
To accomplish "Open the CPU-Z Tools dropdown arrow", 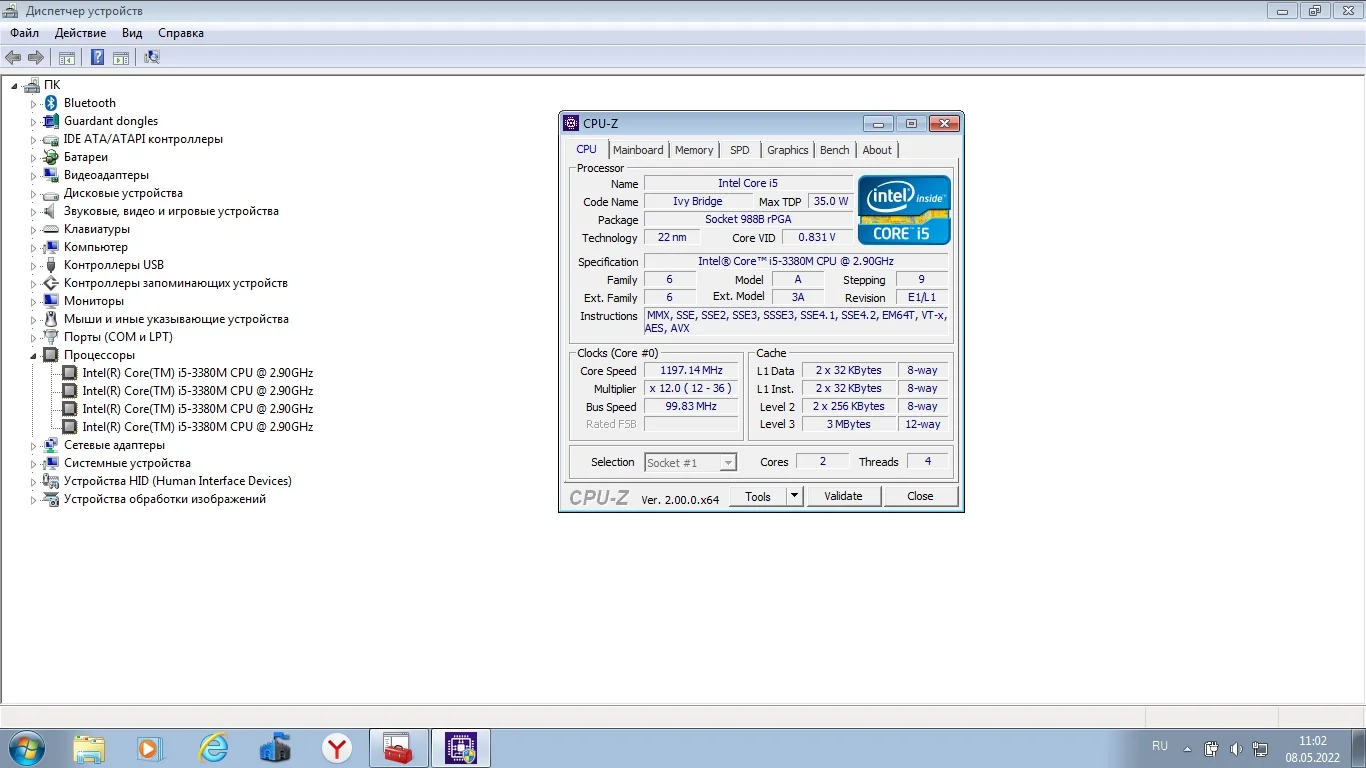I will click(x=794, y=496).
